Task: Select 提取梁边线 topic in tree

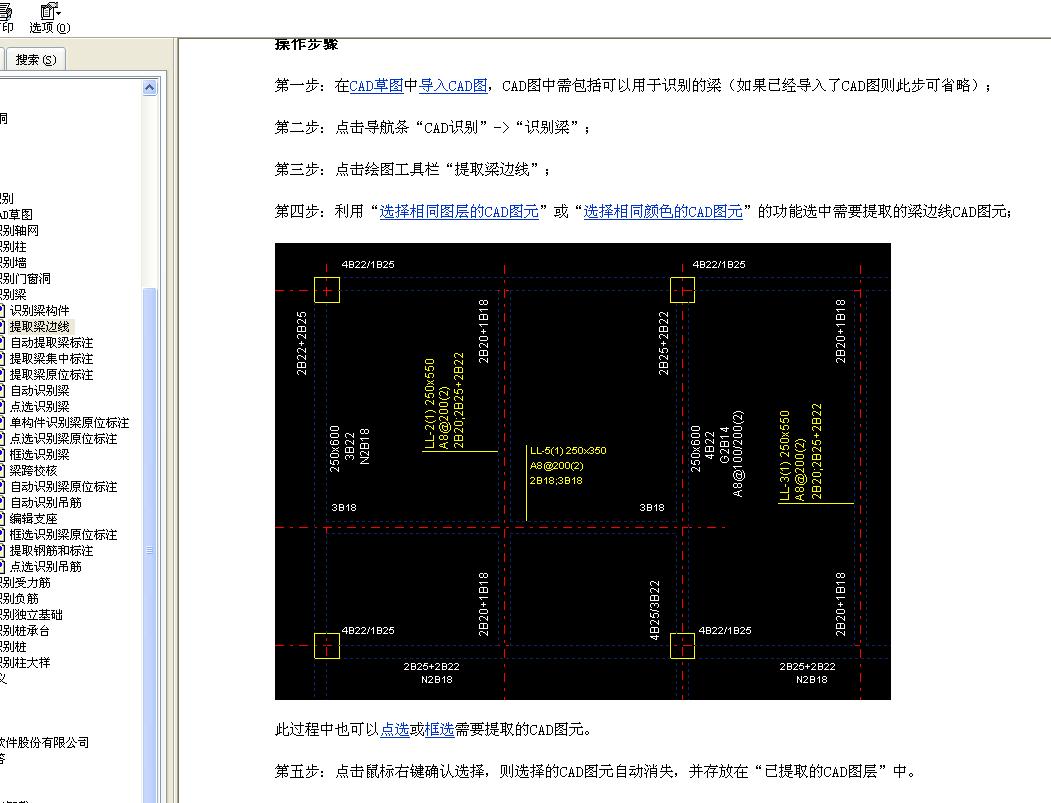Action: (40, 326)
